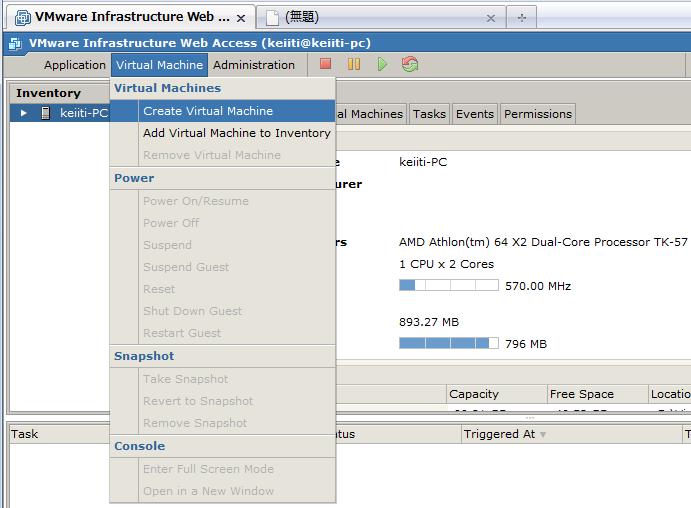This screenshot has width=691, height=508.
Task: Click the blank page icon on 無題 tab
Action: click(272, 18)
